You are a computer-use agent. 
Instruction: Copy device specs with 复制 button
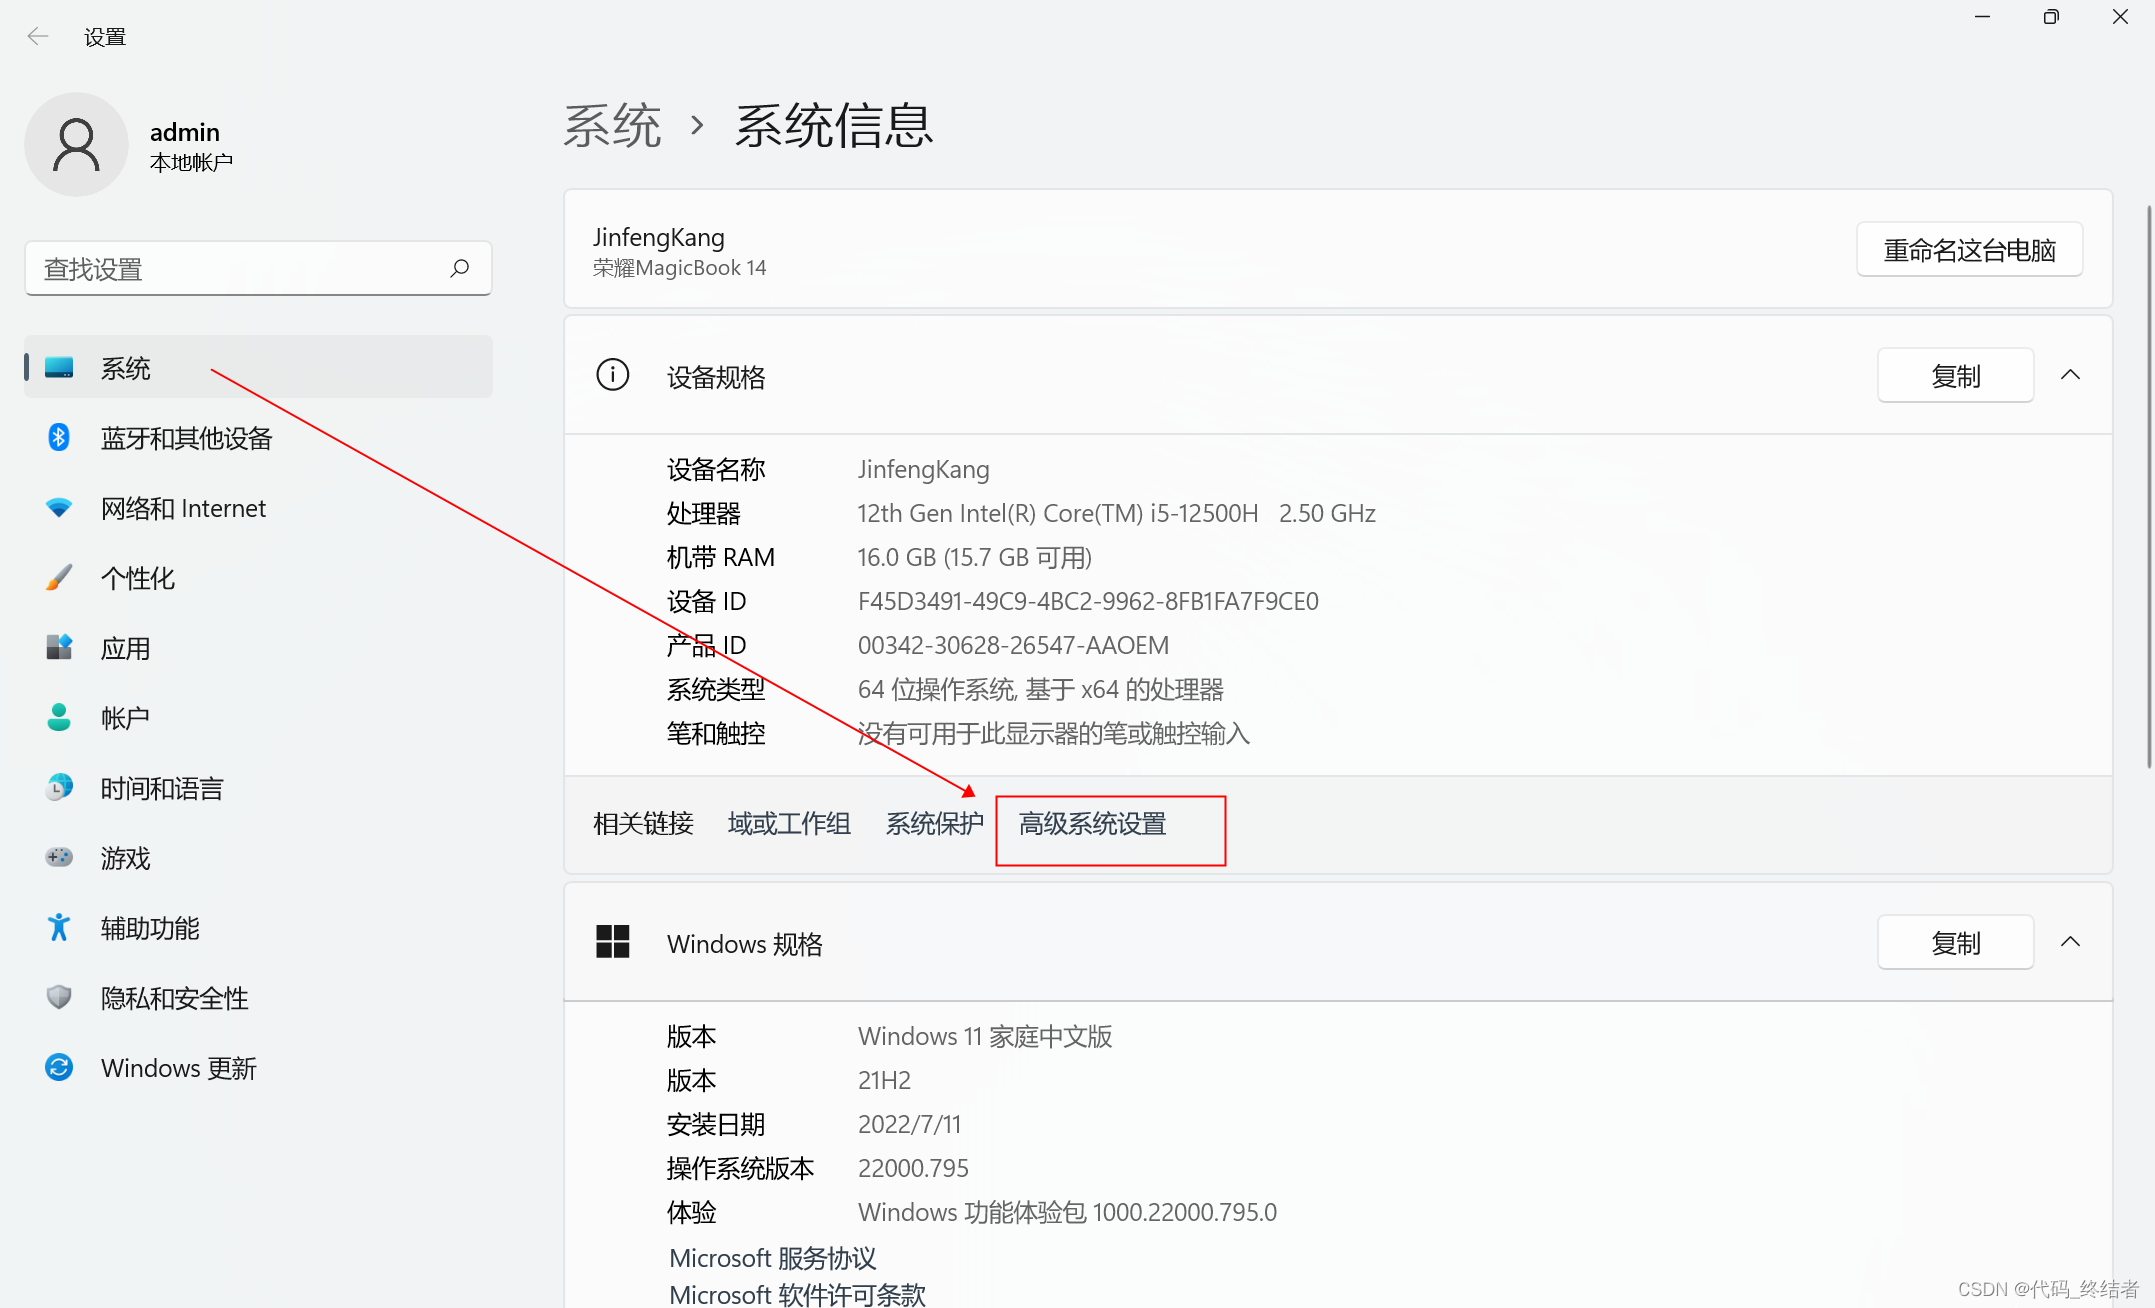(x=1955, y=376)
